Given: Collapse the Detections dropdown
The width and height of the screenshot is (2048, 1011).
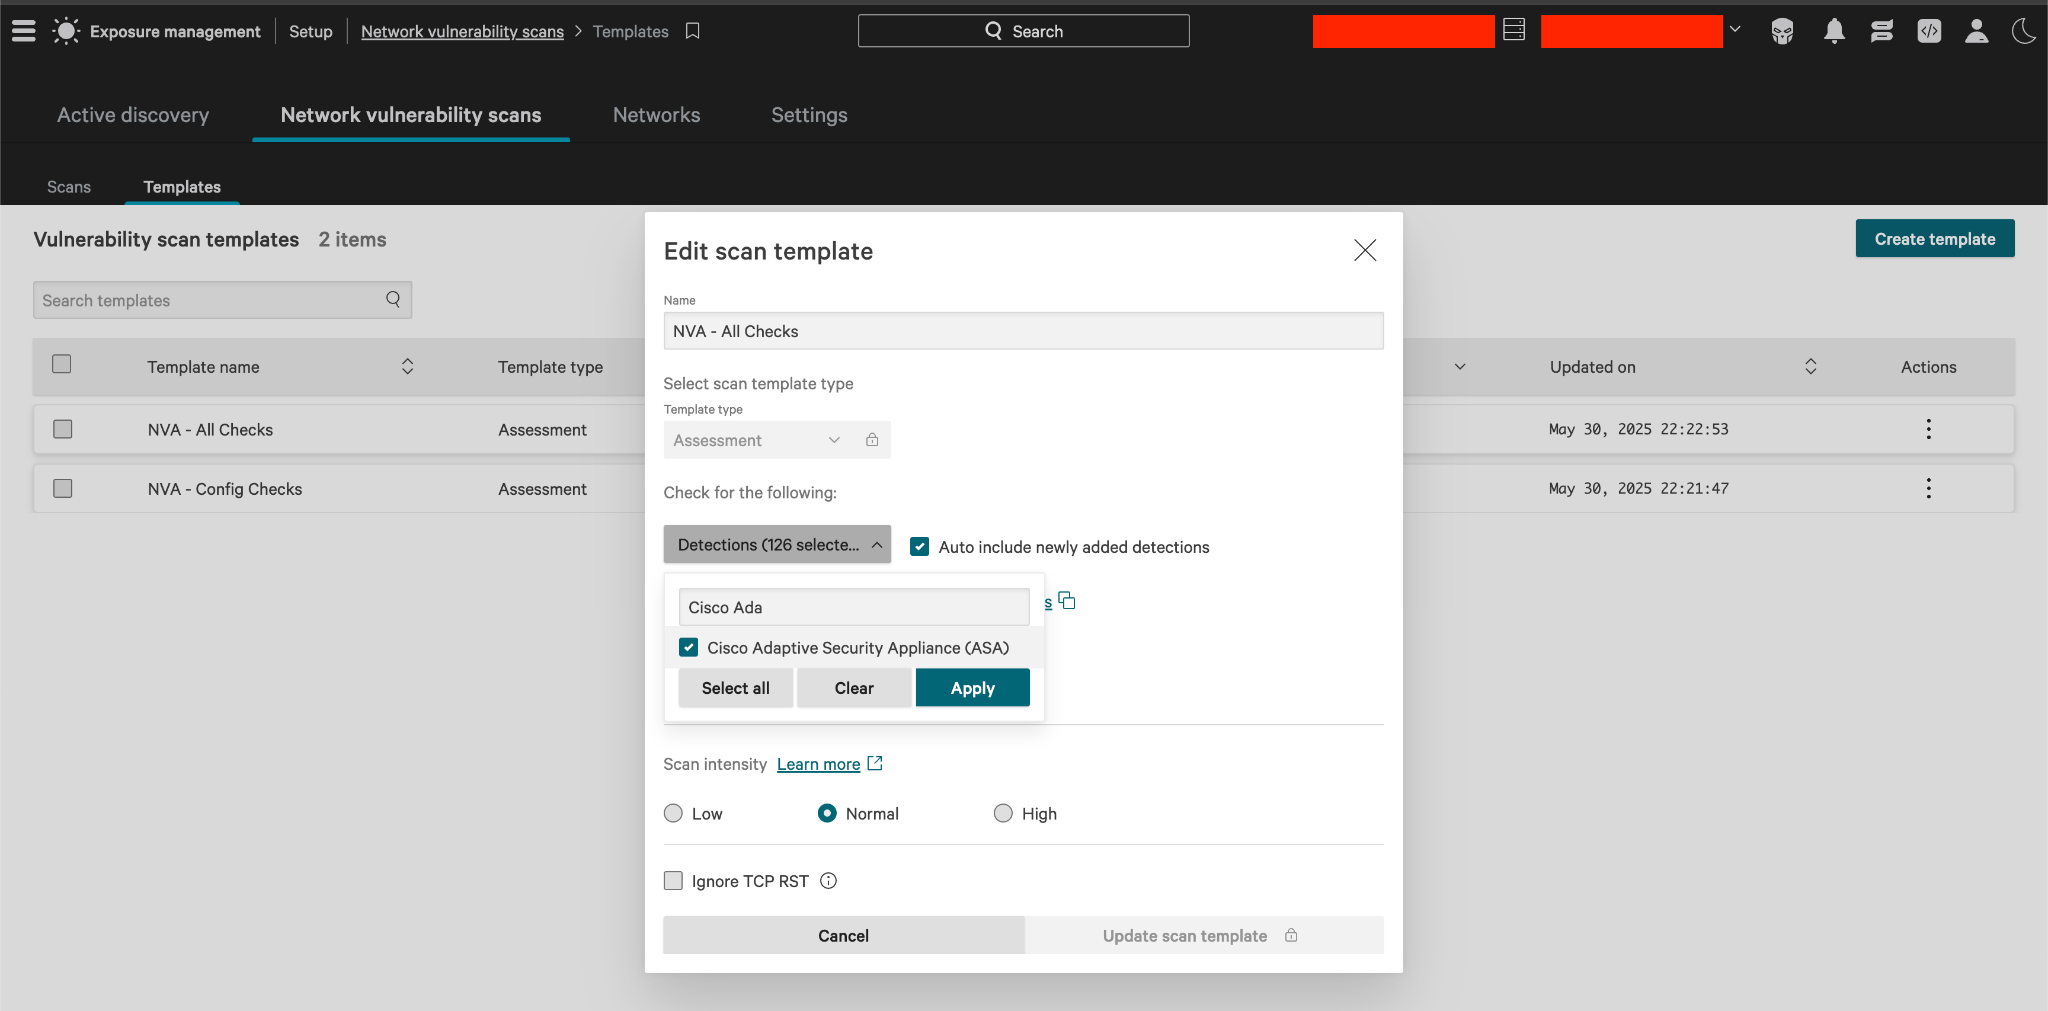Looking at the screenshot, I should (x=777, y=544).
